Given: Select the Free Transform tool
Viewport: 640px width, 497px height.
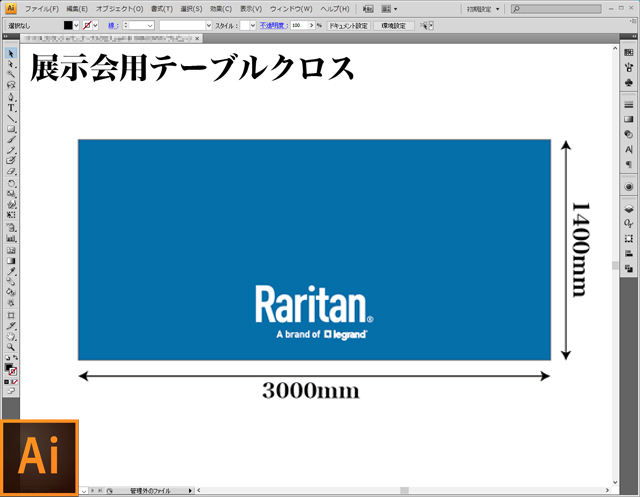Looking at the screenshot, I should click(x=11, y=215).
